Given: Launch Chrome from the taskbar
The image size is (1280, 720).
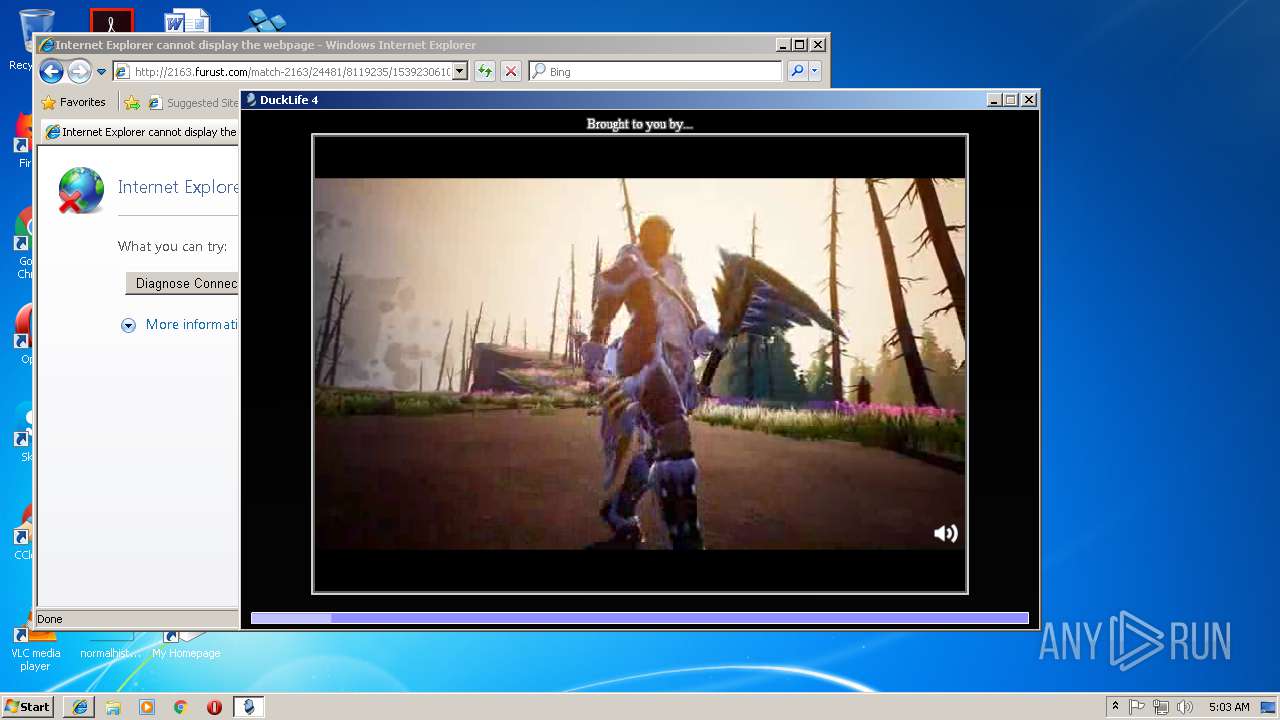Looking at the screenshot, I should [x=181, y=707].
